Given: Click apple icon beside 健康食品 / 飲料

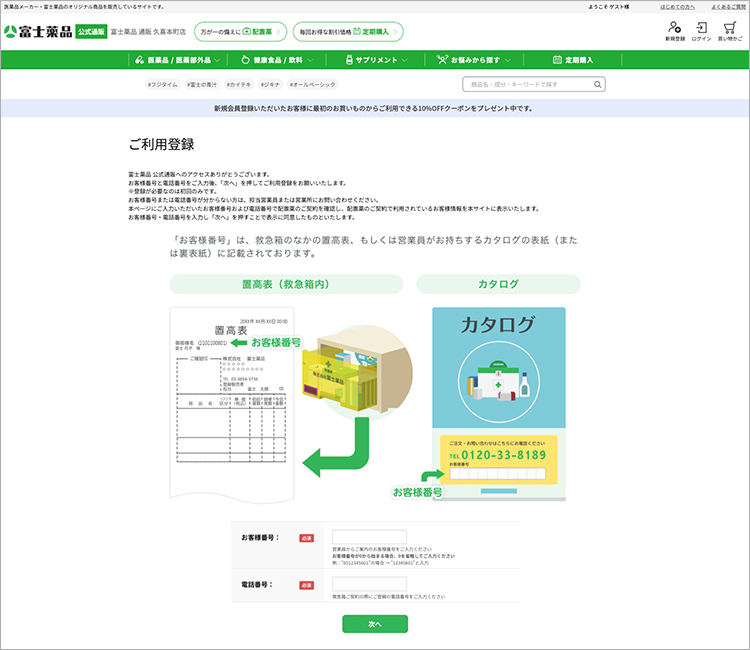Looking at the screenshot, I should [x=245, y=60].
